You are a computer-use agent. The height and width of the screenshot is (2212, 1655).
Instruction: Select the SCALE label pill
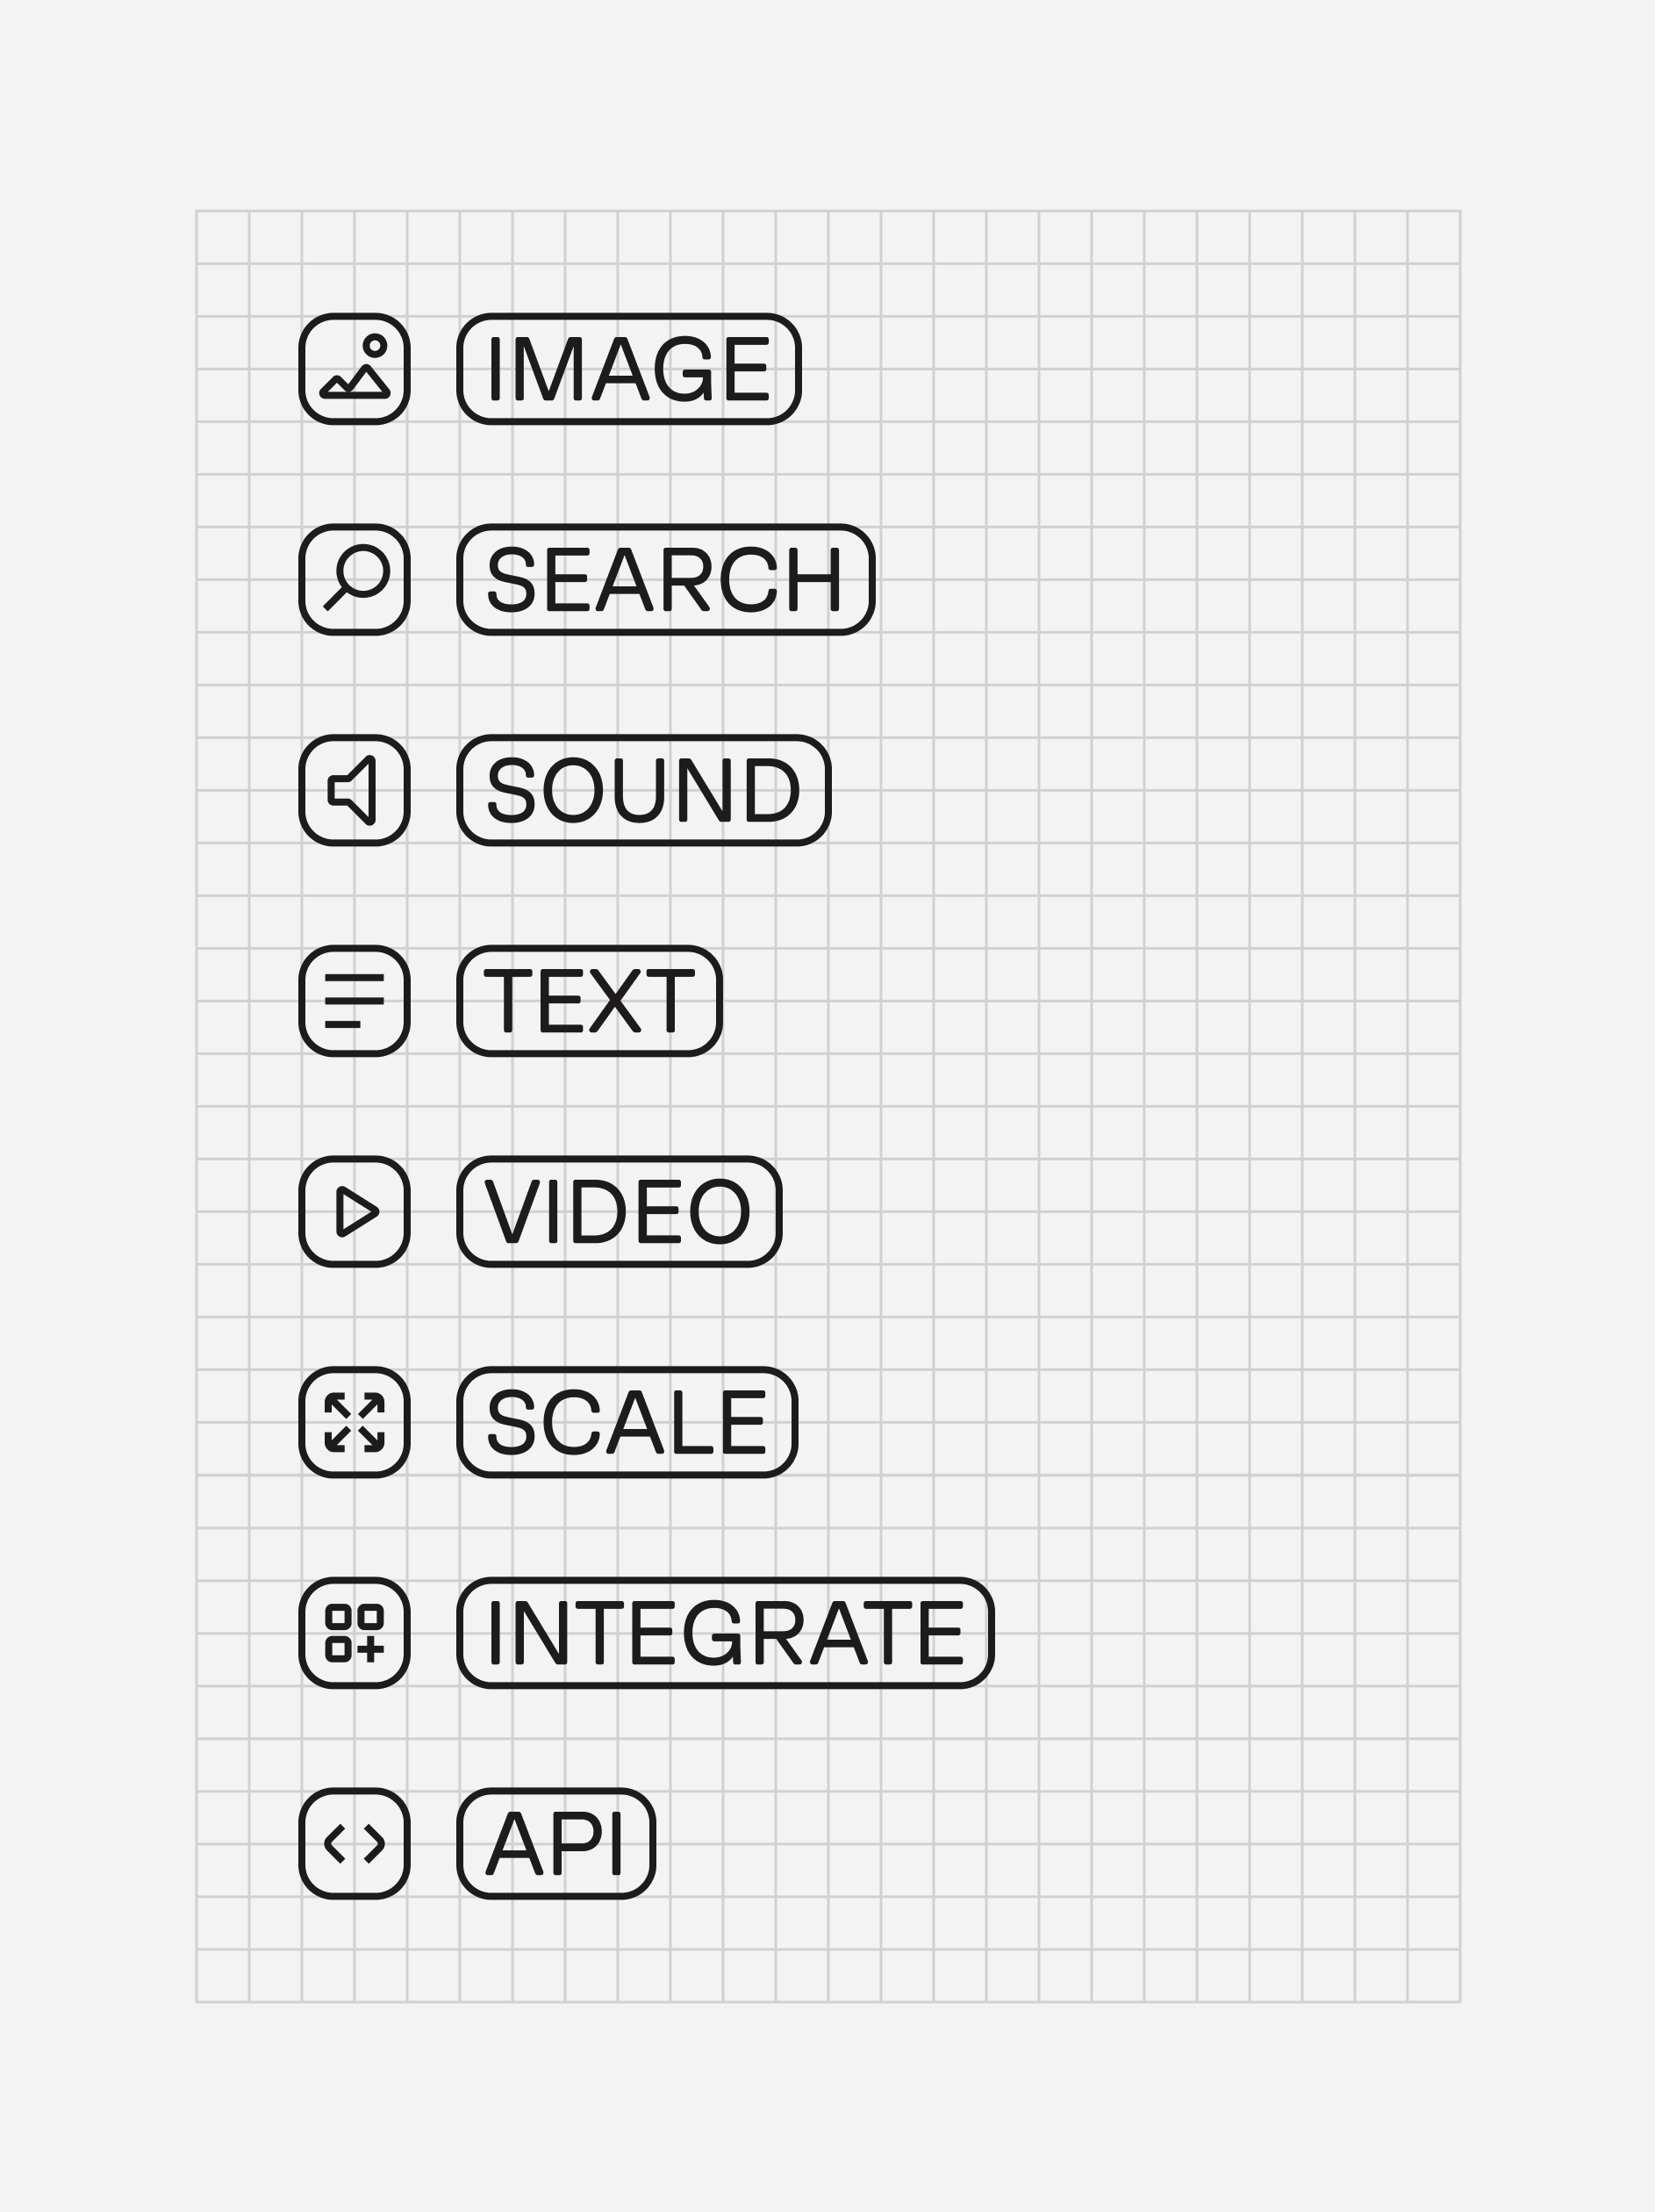click(x=627, y=1422)
